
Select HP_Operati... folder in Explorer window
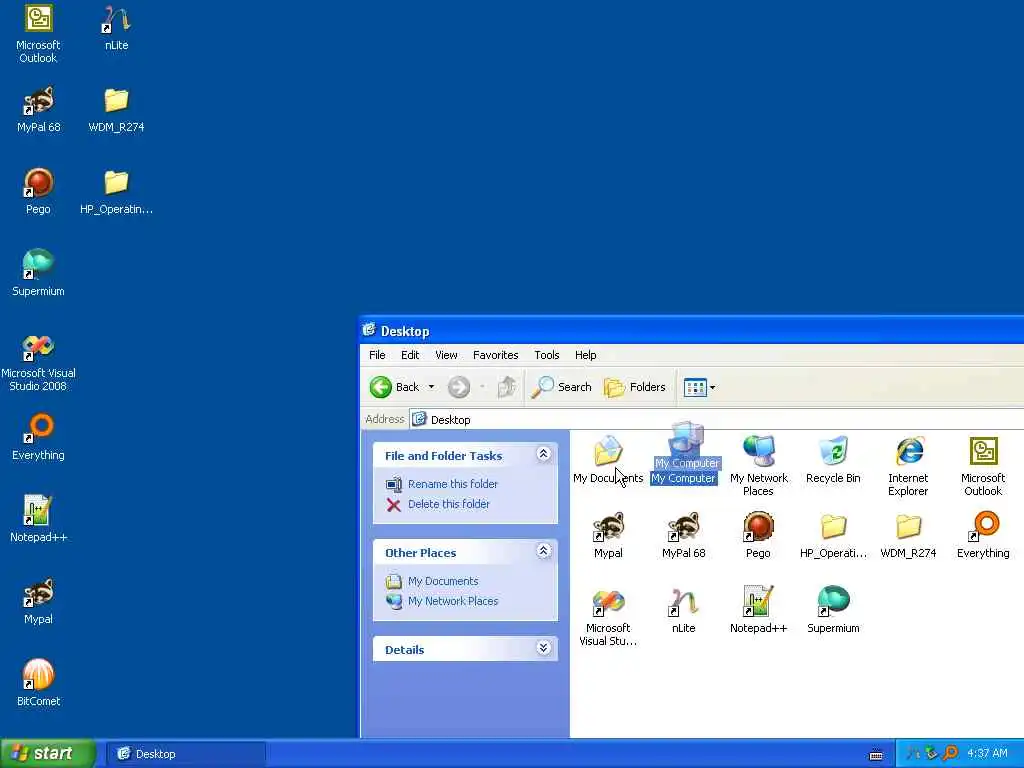[x=833, y=536]
